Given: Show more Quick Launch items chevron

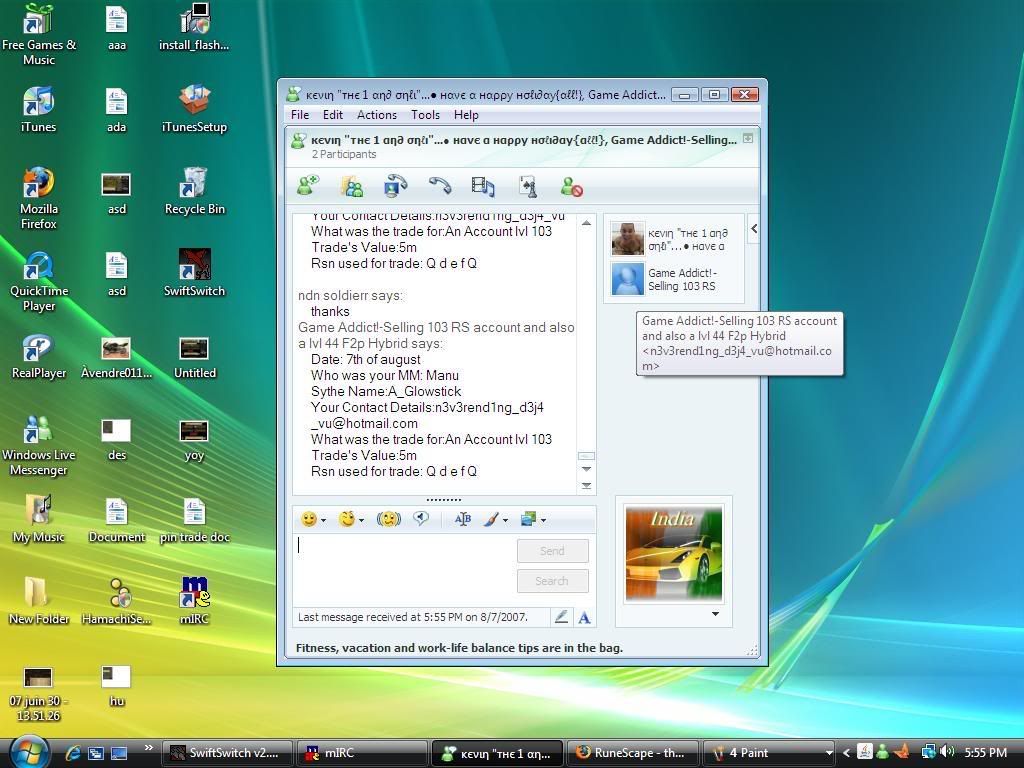Looking at the screenshot, I should tap(148, 748).
